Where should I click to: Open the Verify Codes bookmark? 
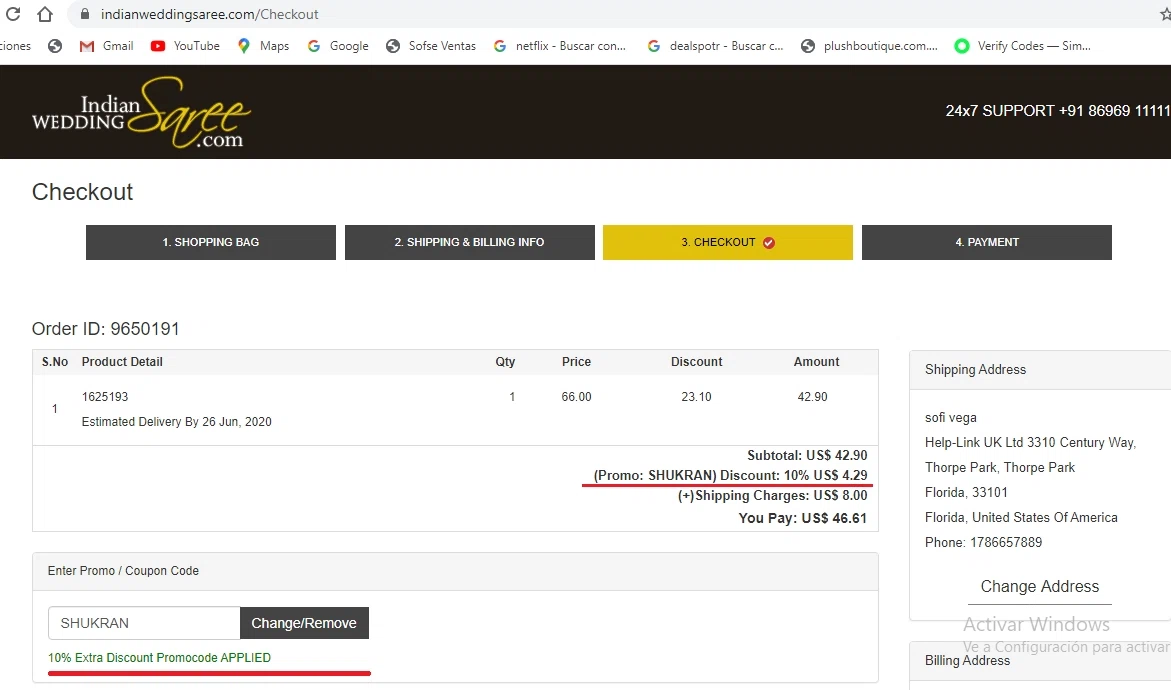point(1023,46)
